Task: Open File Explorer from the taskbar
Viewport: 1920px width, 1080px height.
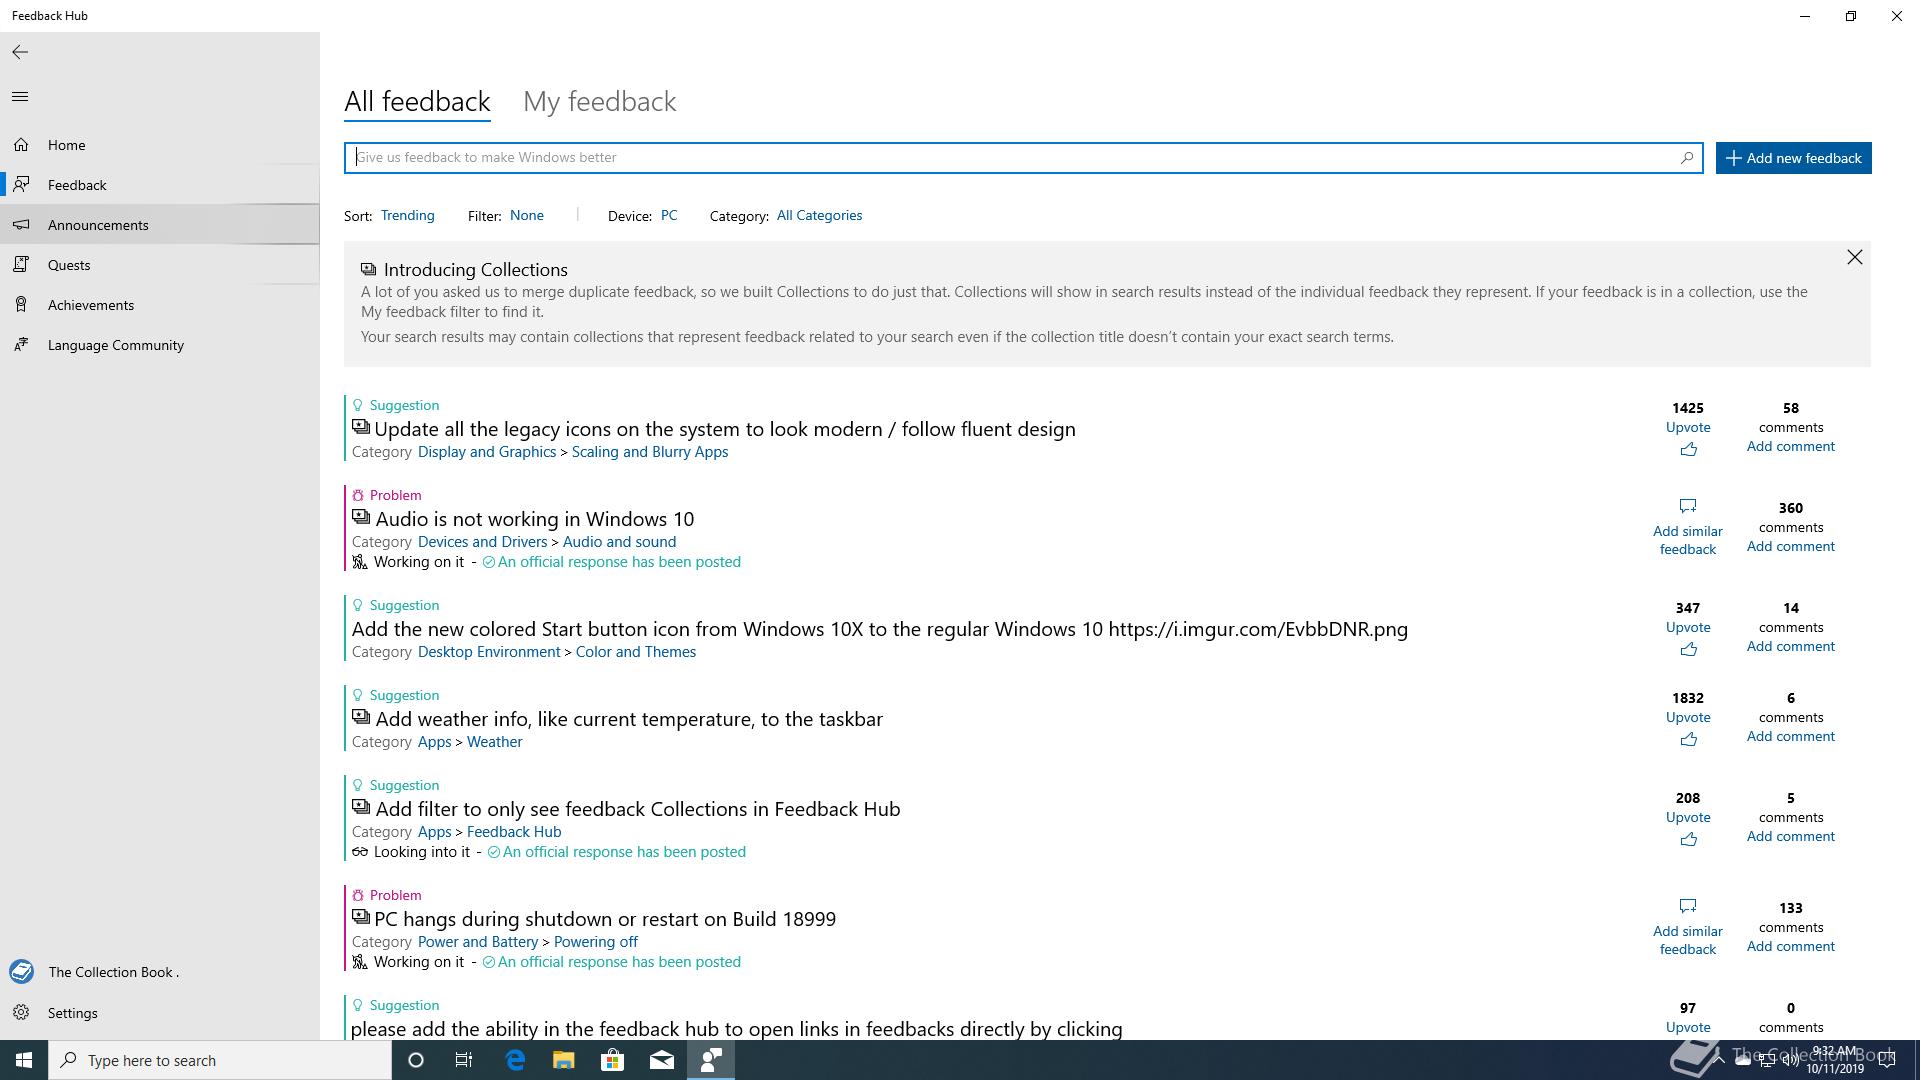Action: pyautogui.click(x=563, y=1060)
